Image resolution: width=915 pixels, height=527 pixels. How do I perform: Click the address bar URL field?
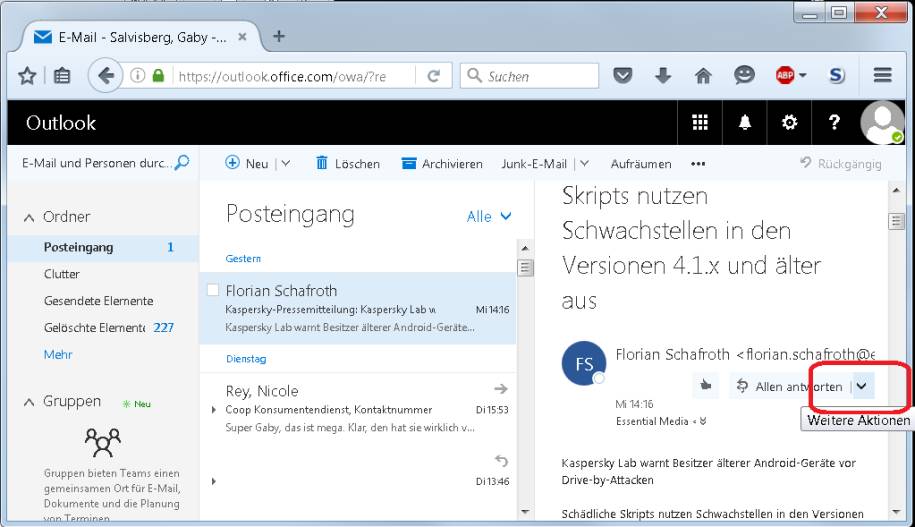click(x=293, y=76)
